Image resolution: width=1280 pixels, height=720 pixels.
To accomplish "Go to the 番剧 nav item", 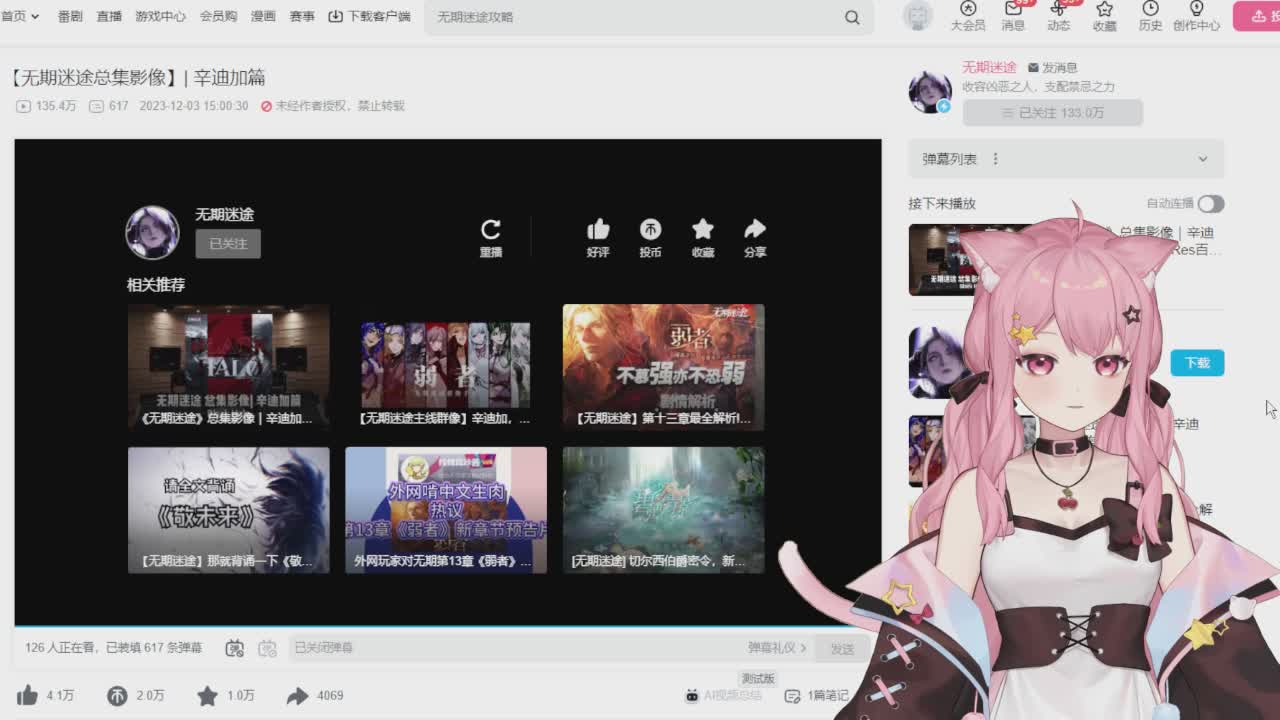I will [x=70, y=16].
